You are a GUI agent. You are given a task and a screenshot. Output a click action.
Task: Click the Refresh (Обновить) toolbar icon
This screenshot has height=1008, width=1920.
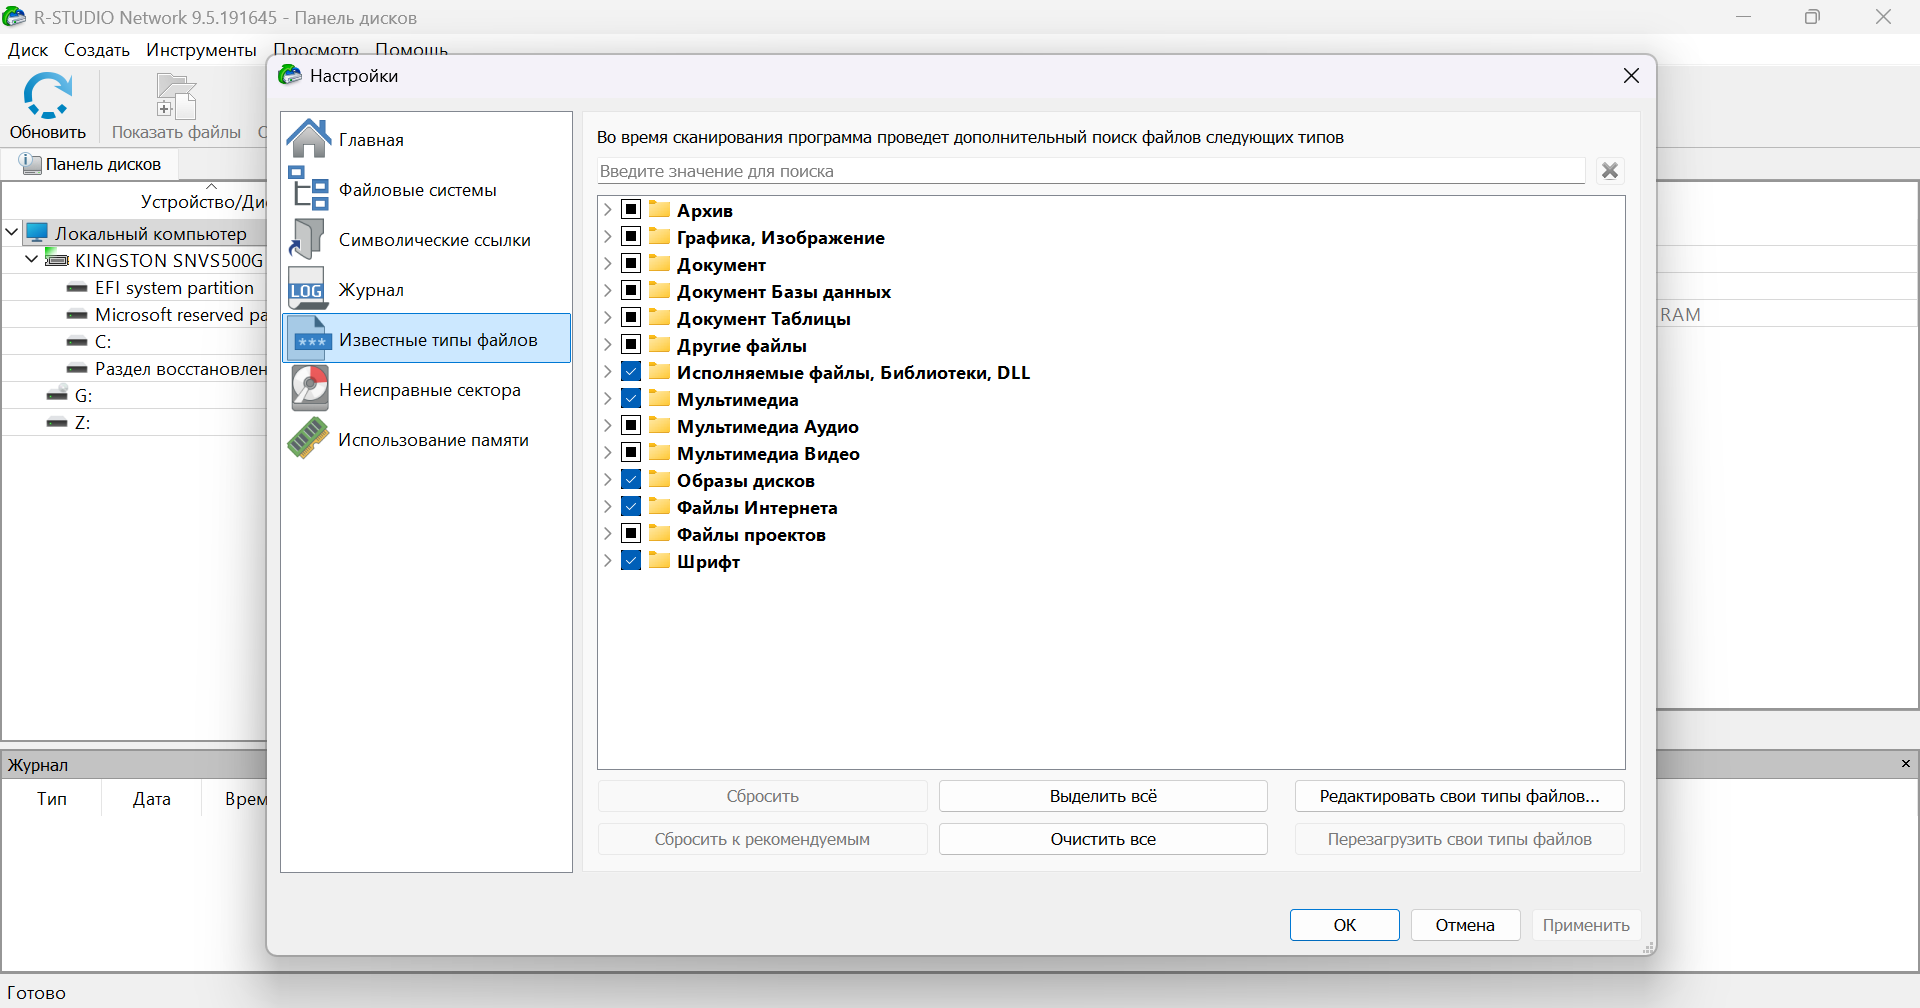point(47,97)
